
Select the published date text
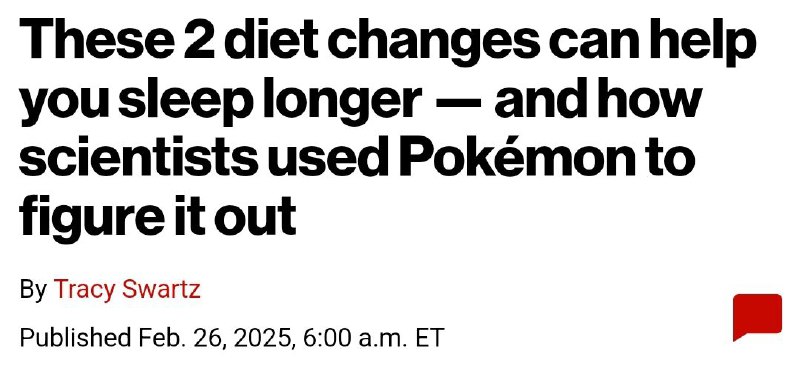pos(232,338)
